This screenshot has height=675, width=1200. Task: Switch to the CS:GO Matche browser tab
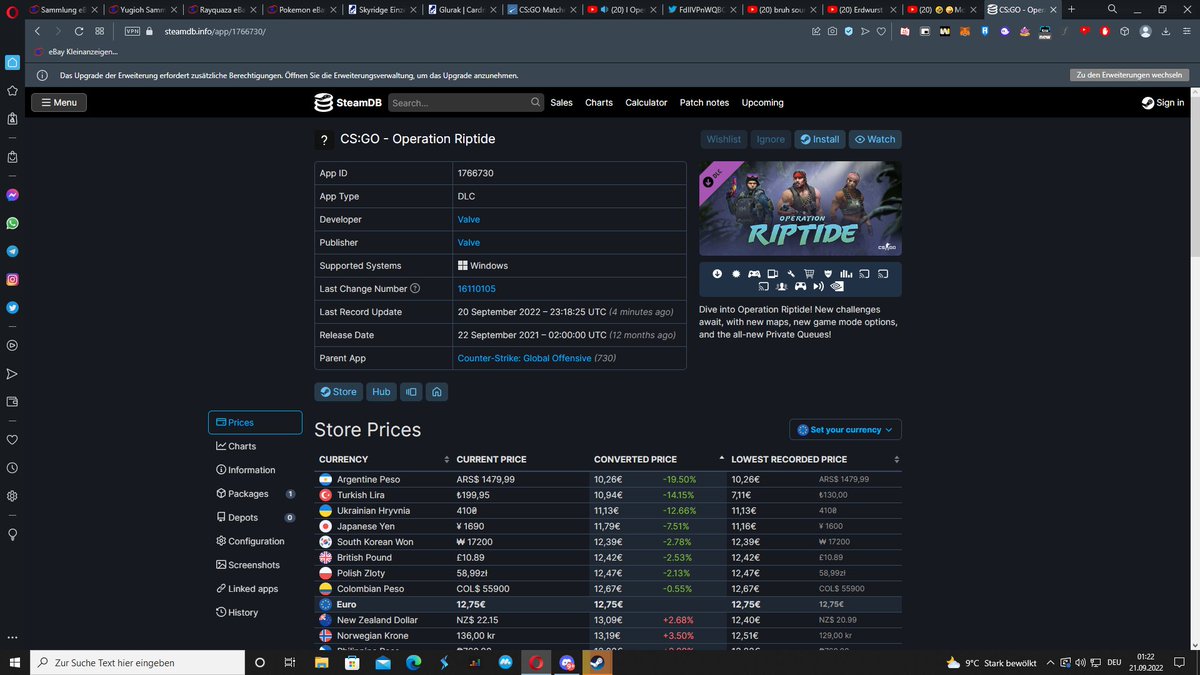point(542,9)
